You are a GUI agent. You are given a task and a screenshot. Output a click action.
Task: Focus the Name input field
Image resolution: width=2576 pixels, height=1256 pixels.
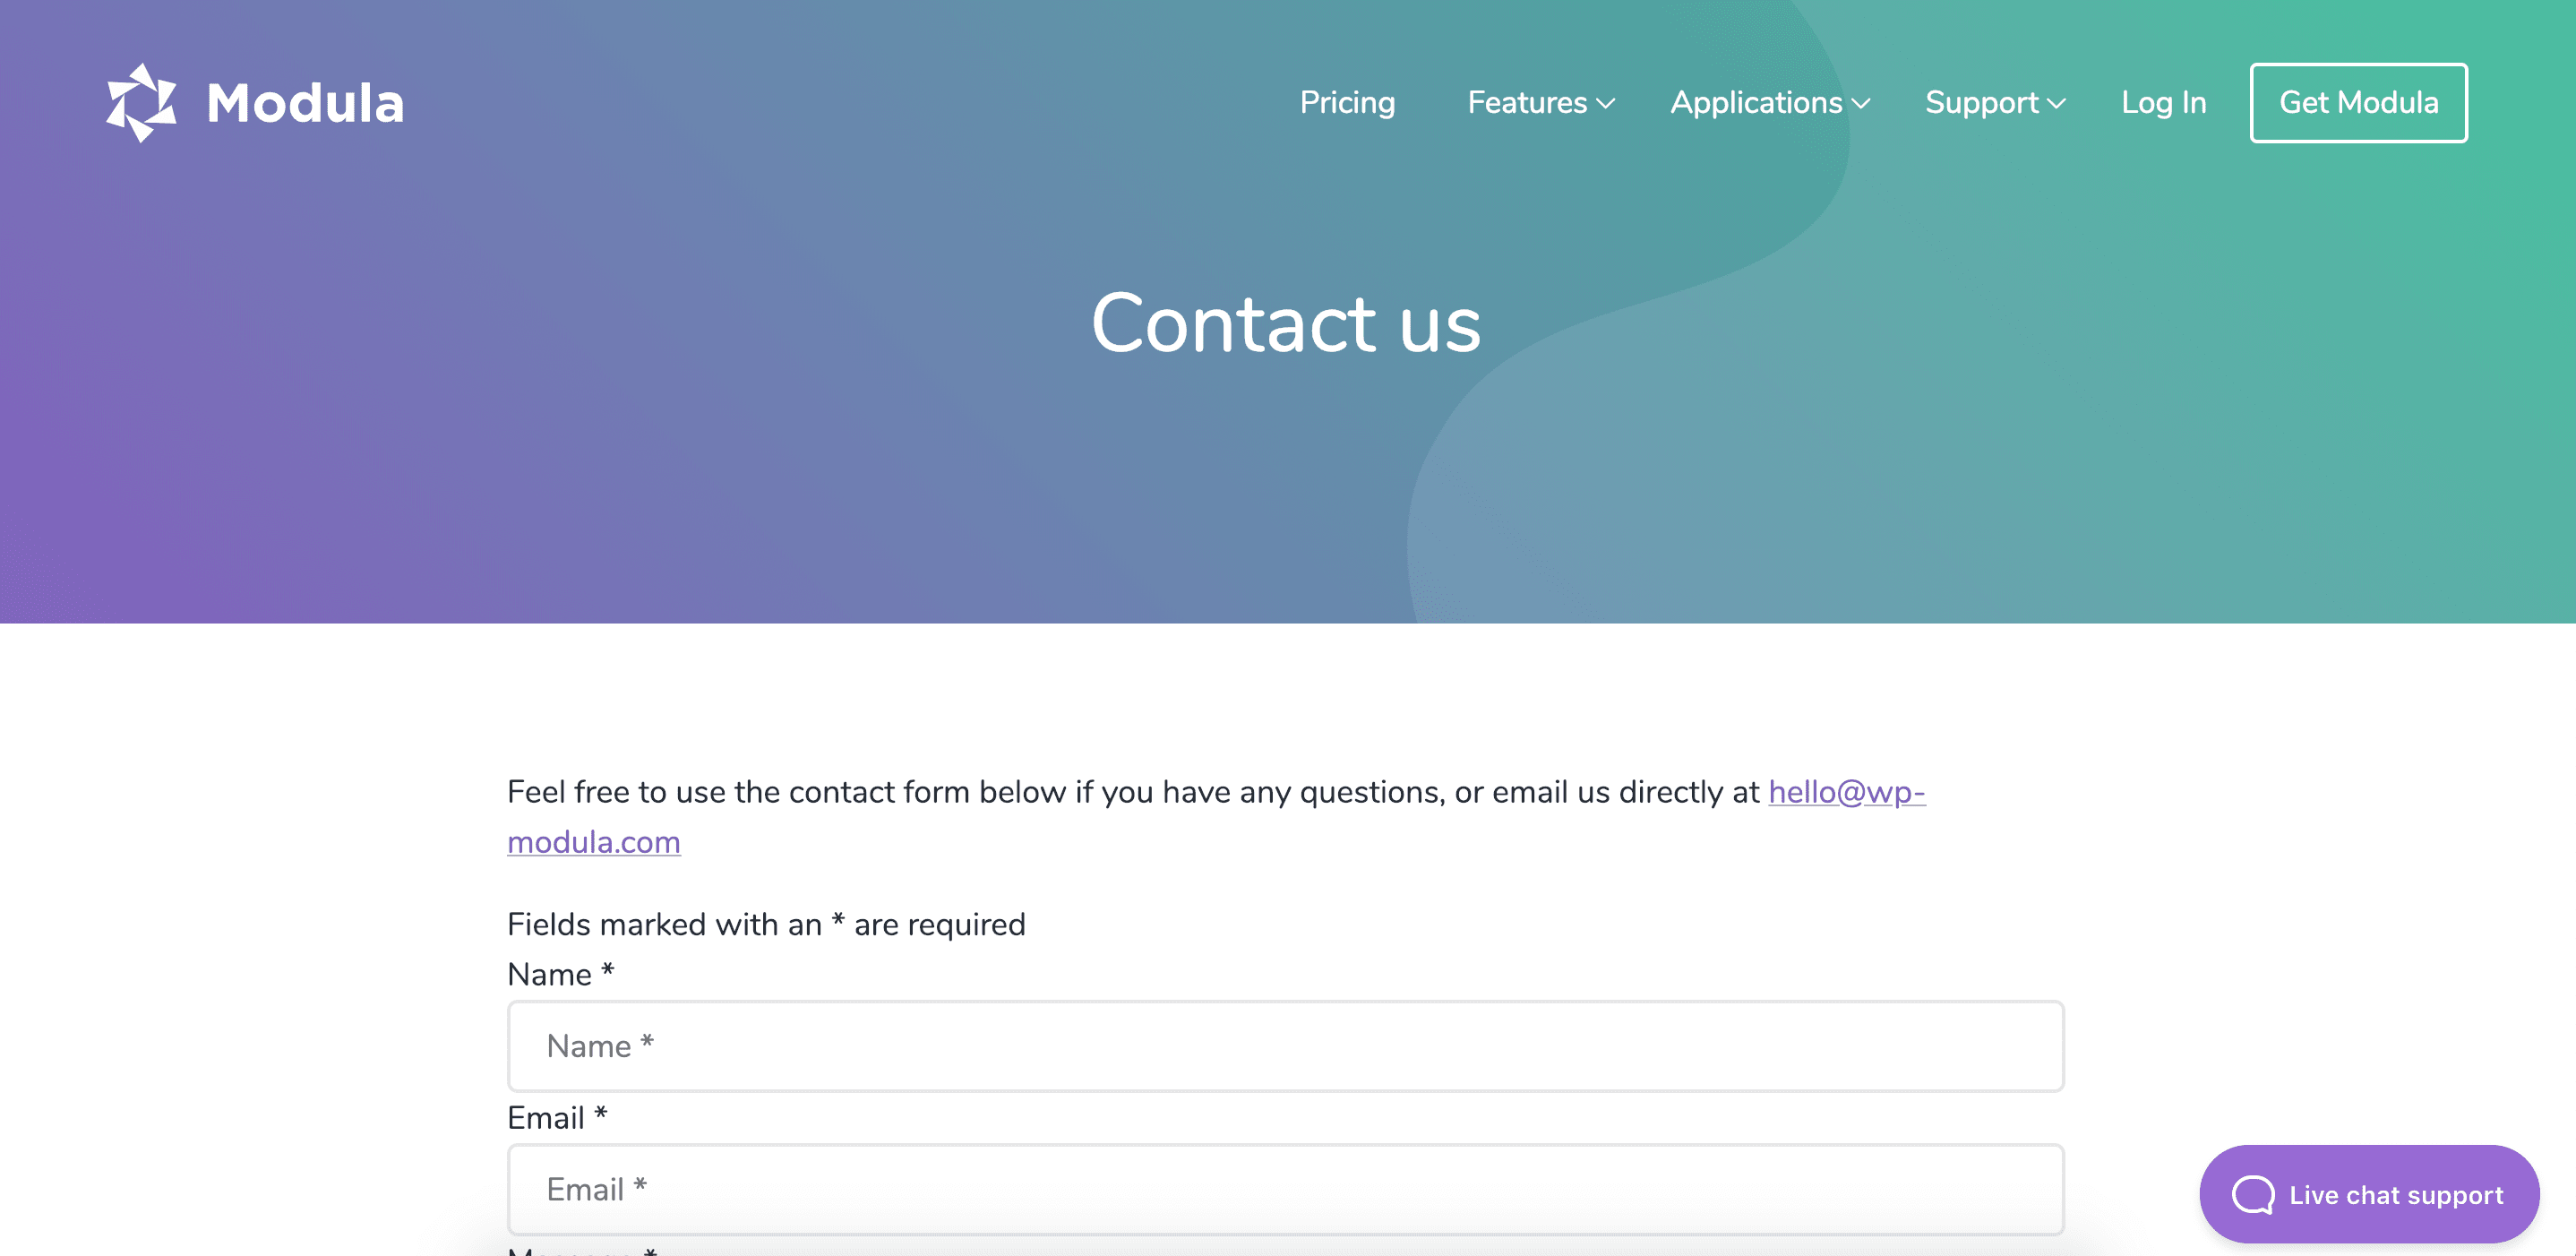pos(1285,1046)
